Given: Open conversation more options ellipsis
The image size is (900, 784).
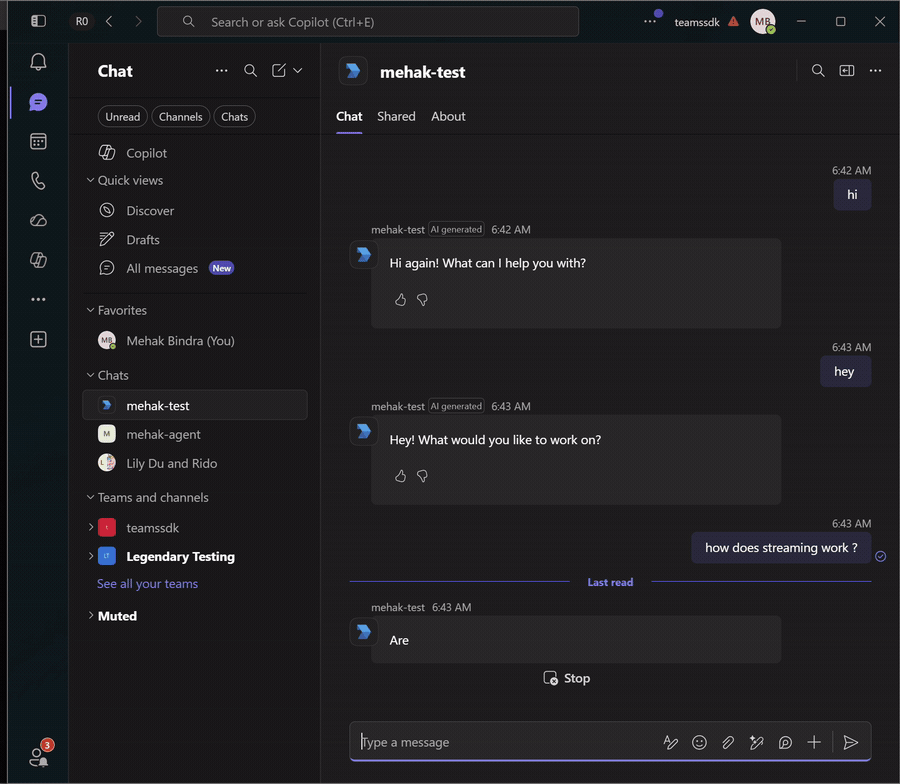Looking at the screenshot, I should (875, 71).
